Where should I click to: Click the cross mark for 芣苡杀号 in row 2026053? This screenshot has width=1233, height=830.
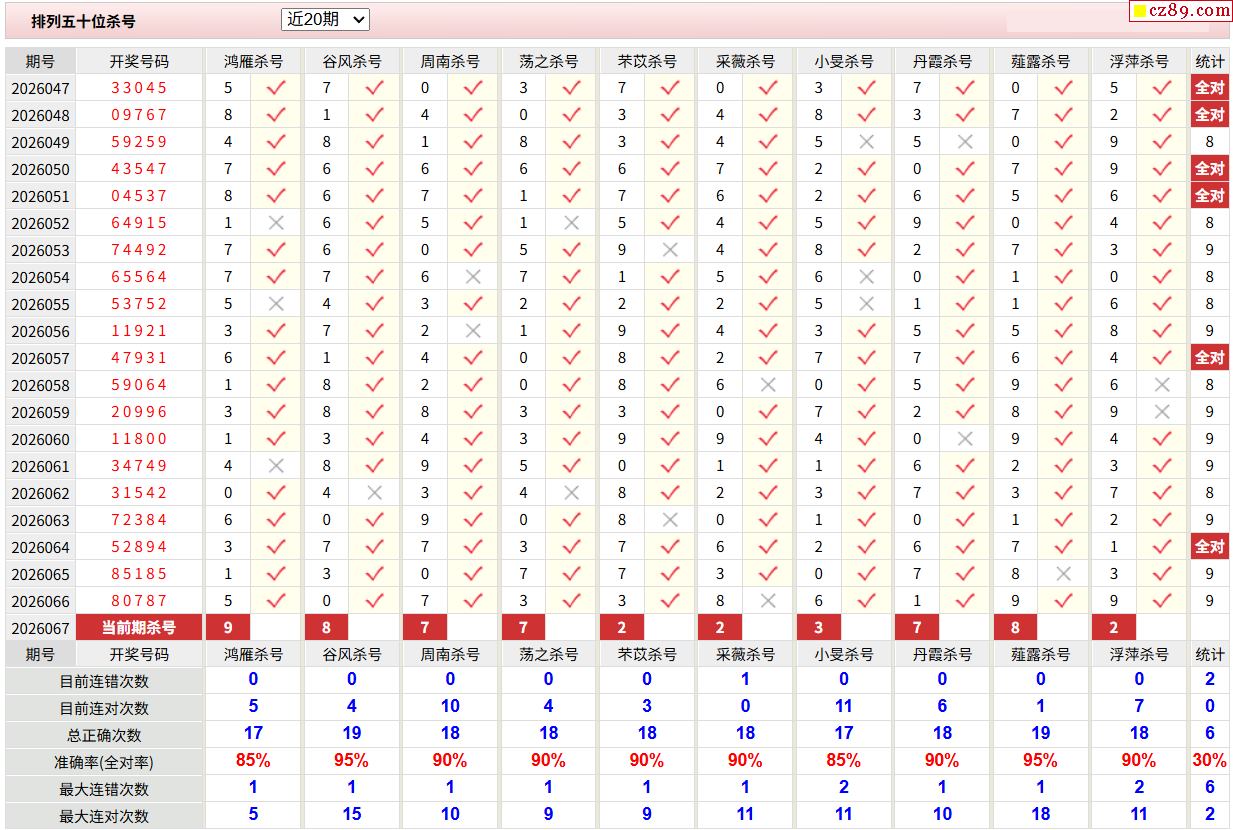670,250
